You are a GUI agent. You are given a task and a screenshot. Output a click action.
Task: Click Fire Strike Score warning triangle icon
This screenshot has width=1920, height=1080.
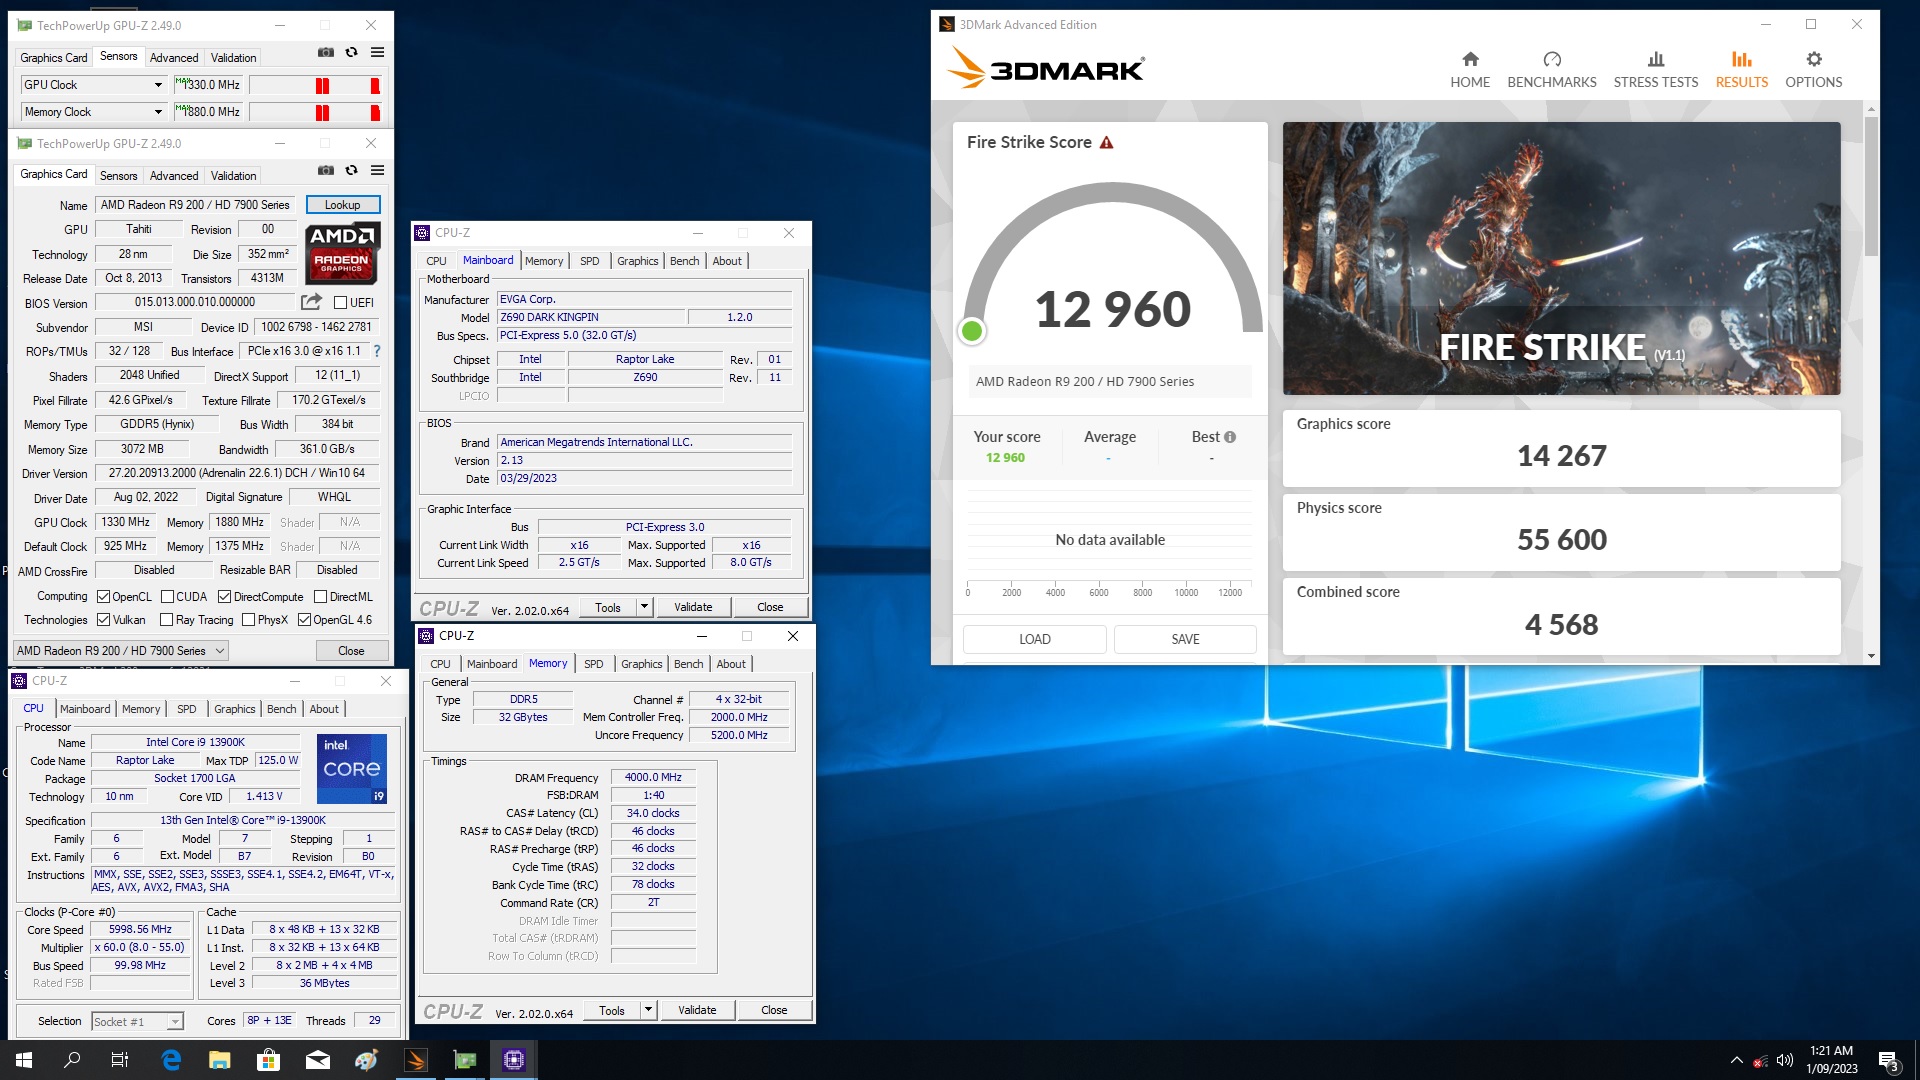pos(1106,143)
